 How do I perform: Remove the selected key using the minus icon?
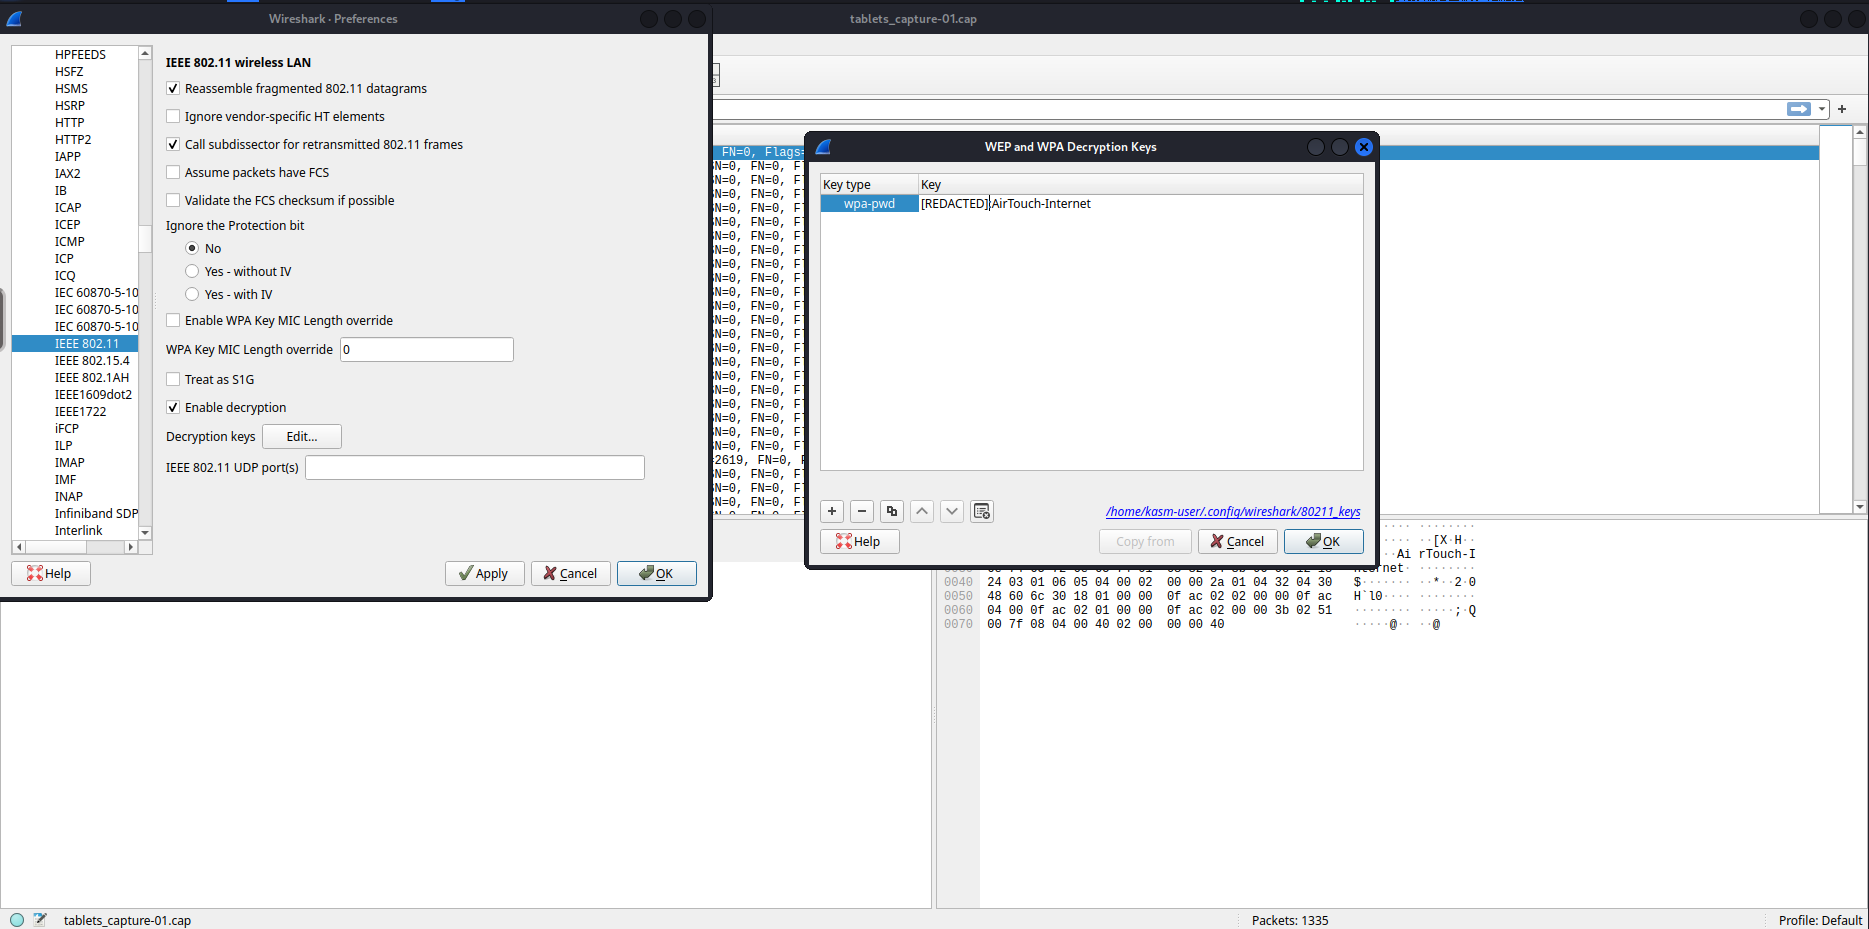861,511
